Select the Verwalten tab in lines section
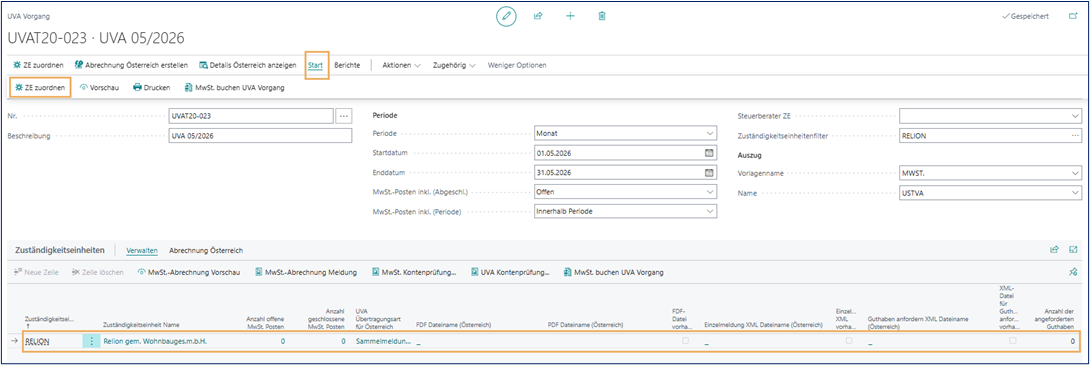Screen dimensions: 1090x365 (x=142, y=250)
